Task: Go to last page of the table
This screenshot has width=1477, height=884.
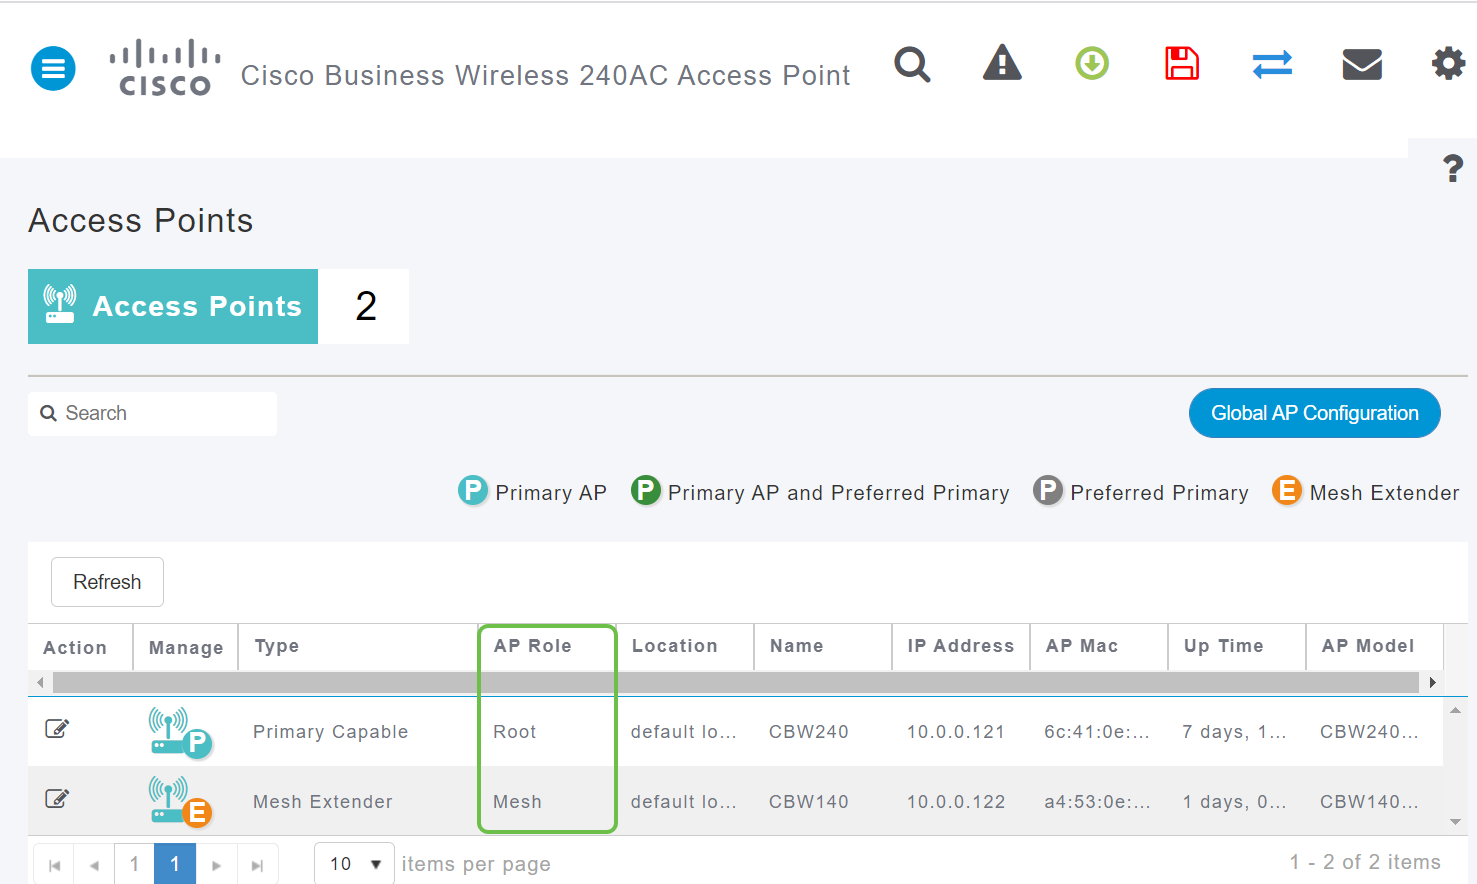Action: [x=257, y=865]
